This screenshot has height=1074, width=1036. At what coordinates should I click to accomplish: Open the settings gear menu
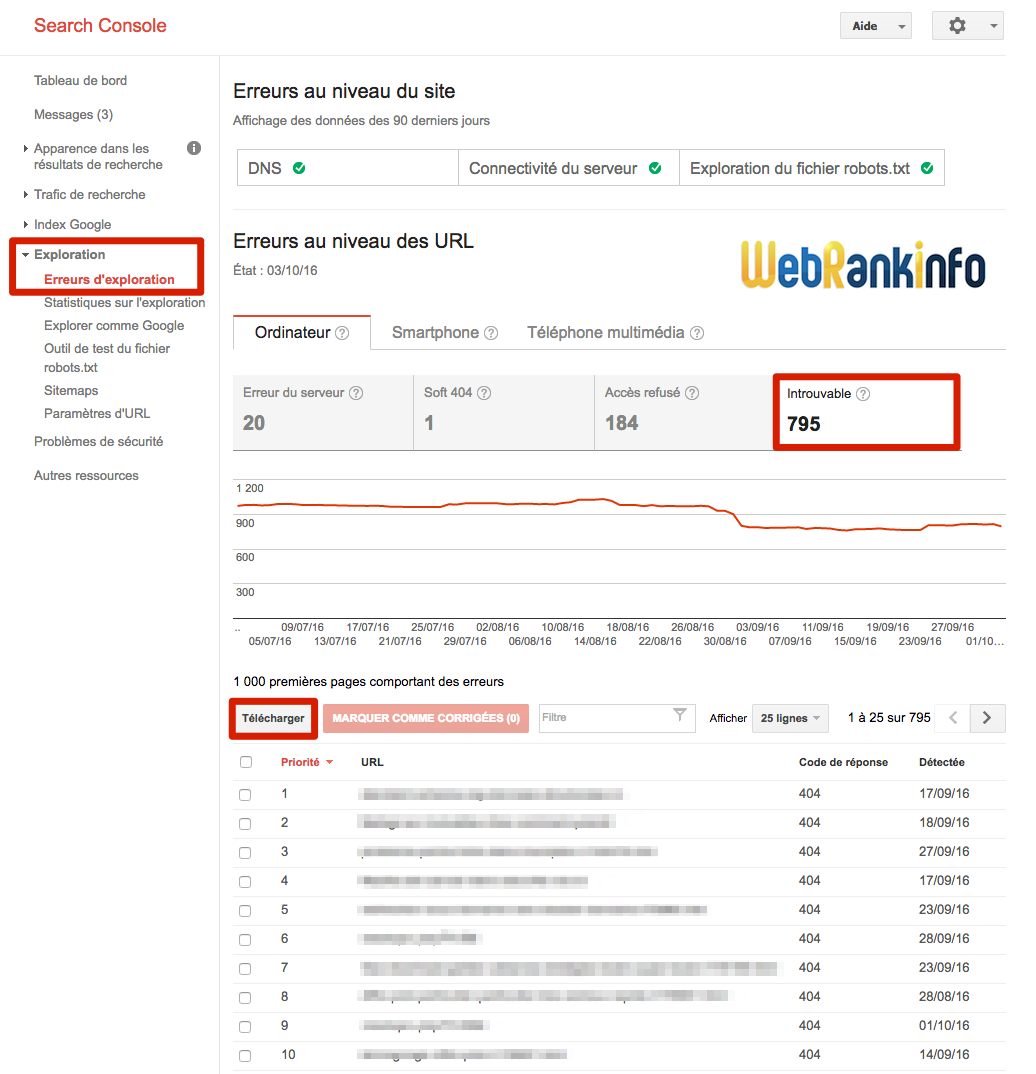click(x=957, y=26)
